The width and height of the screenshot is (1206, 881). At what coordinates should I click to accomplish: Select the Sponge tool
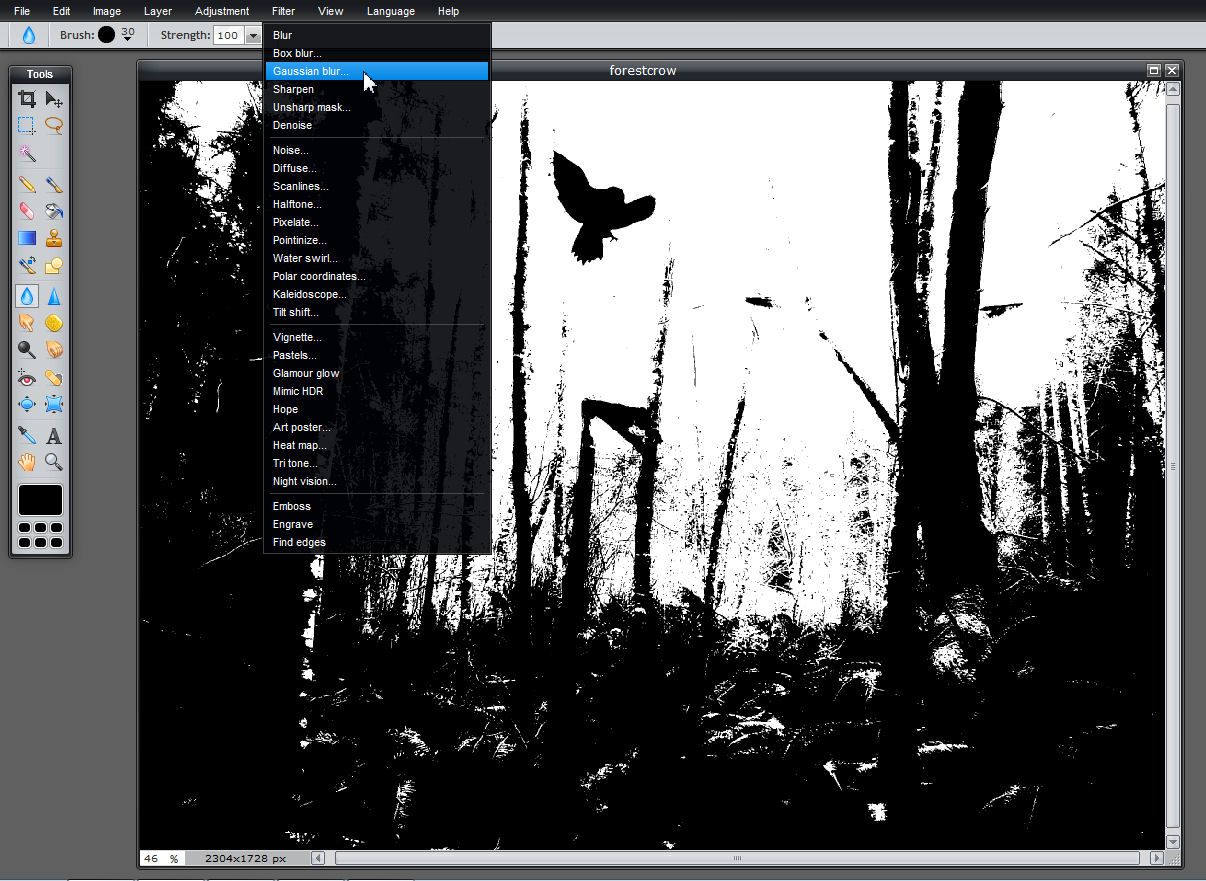pyautogui.click(x=54, y=323)
